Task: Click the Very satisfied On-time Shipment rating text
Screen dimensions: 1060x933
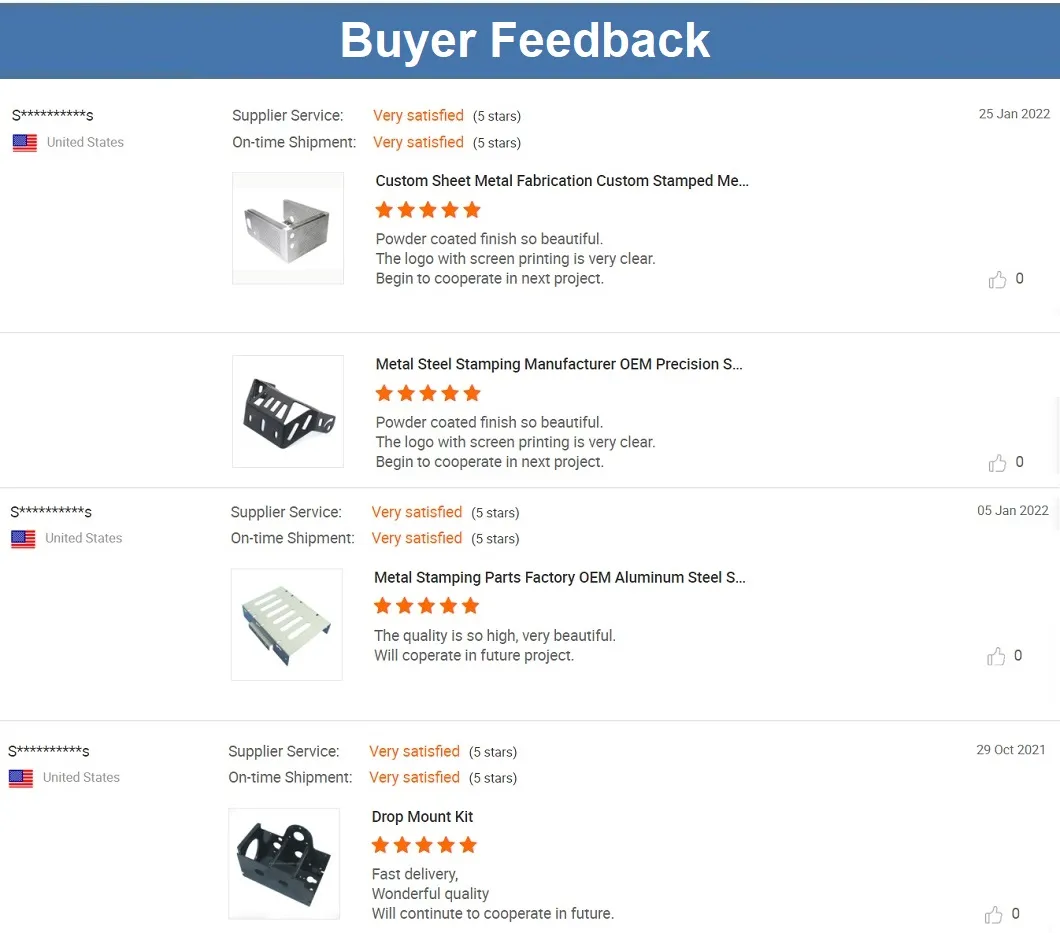Action: click(x=418, y=142)
